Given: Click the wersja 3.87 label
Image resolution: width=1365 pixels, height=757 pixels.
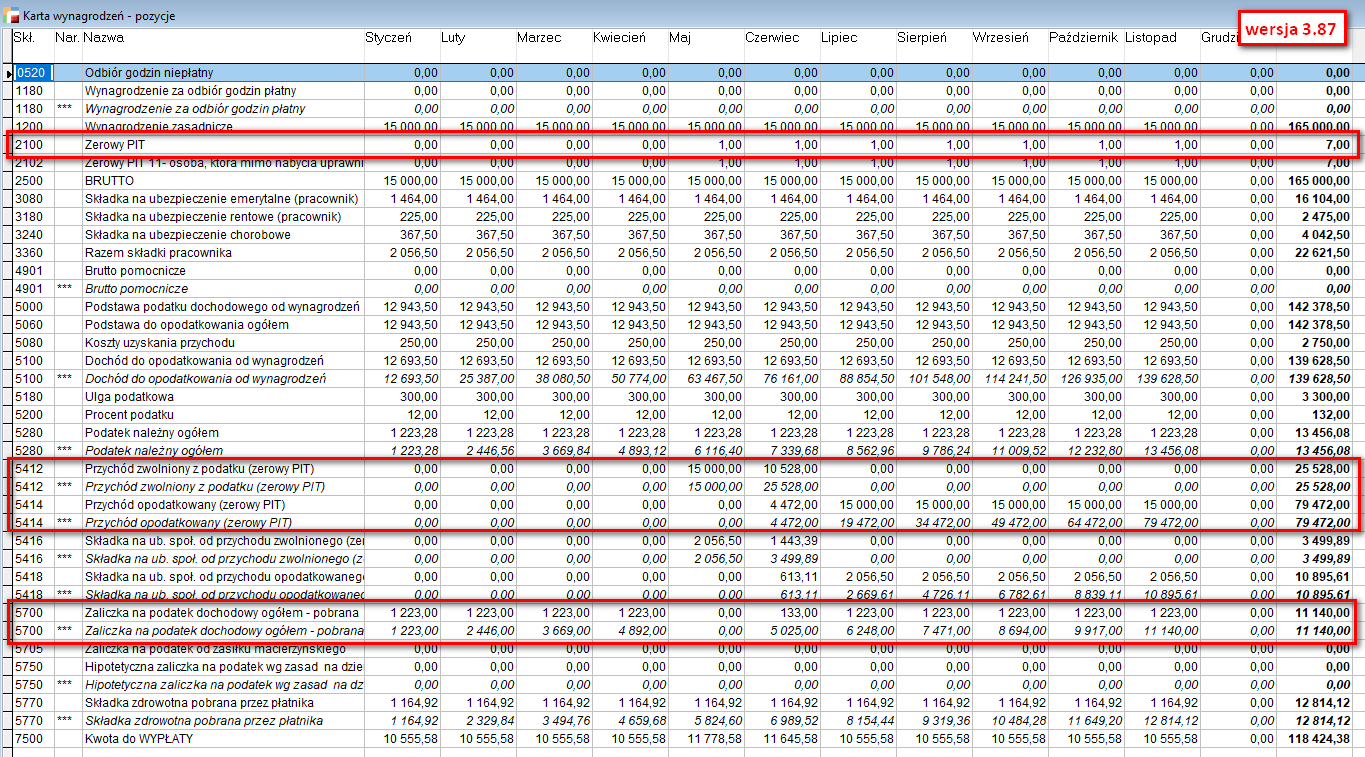Looking at the screenshot, I should pyautogui.click(x=1290, y=29).
